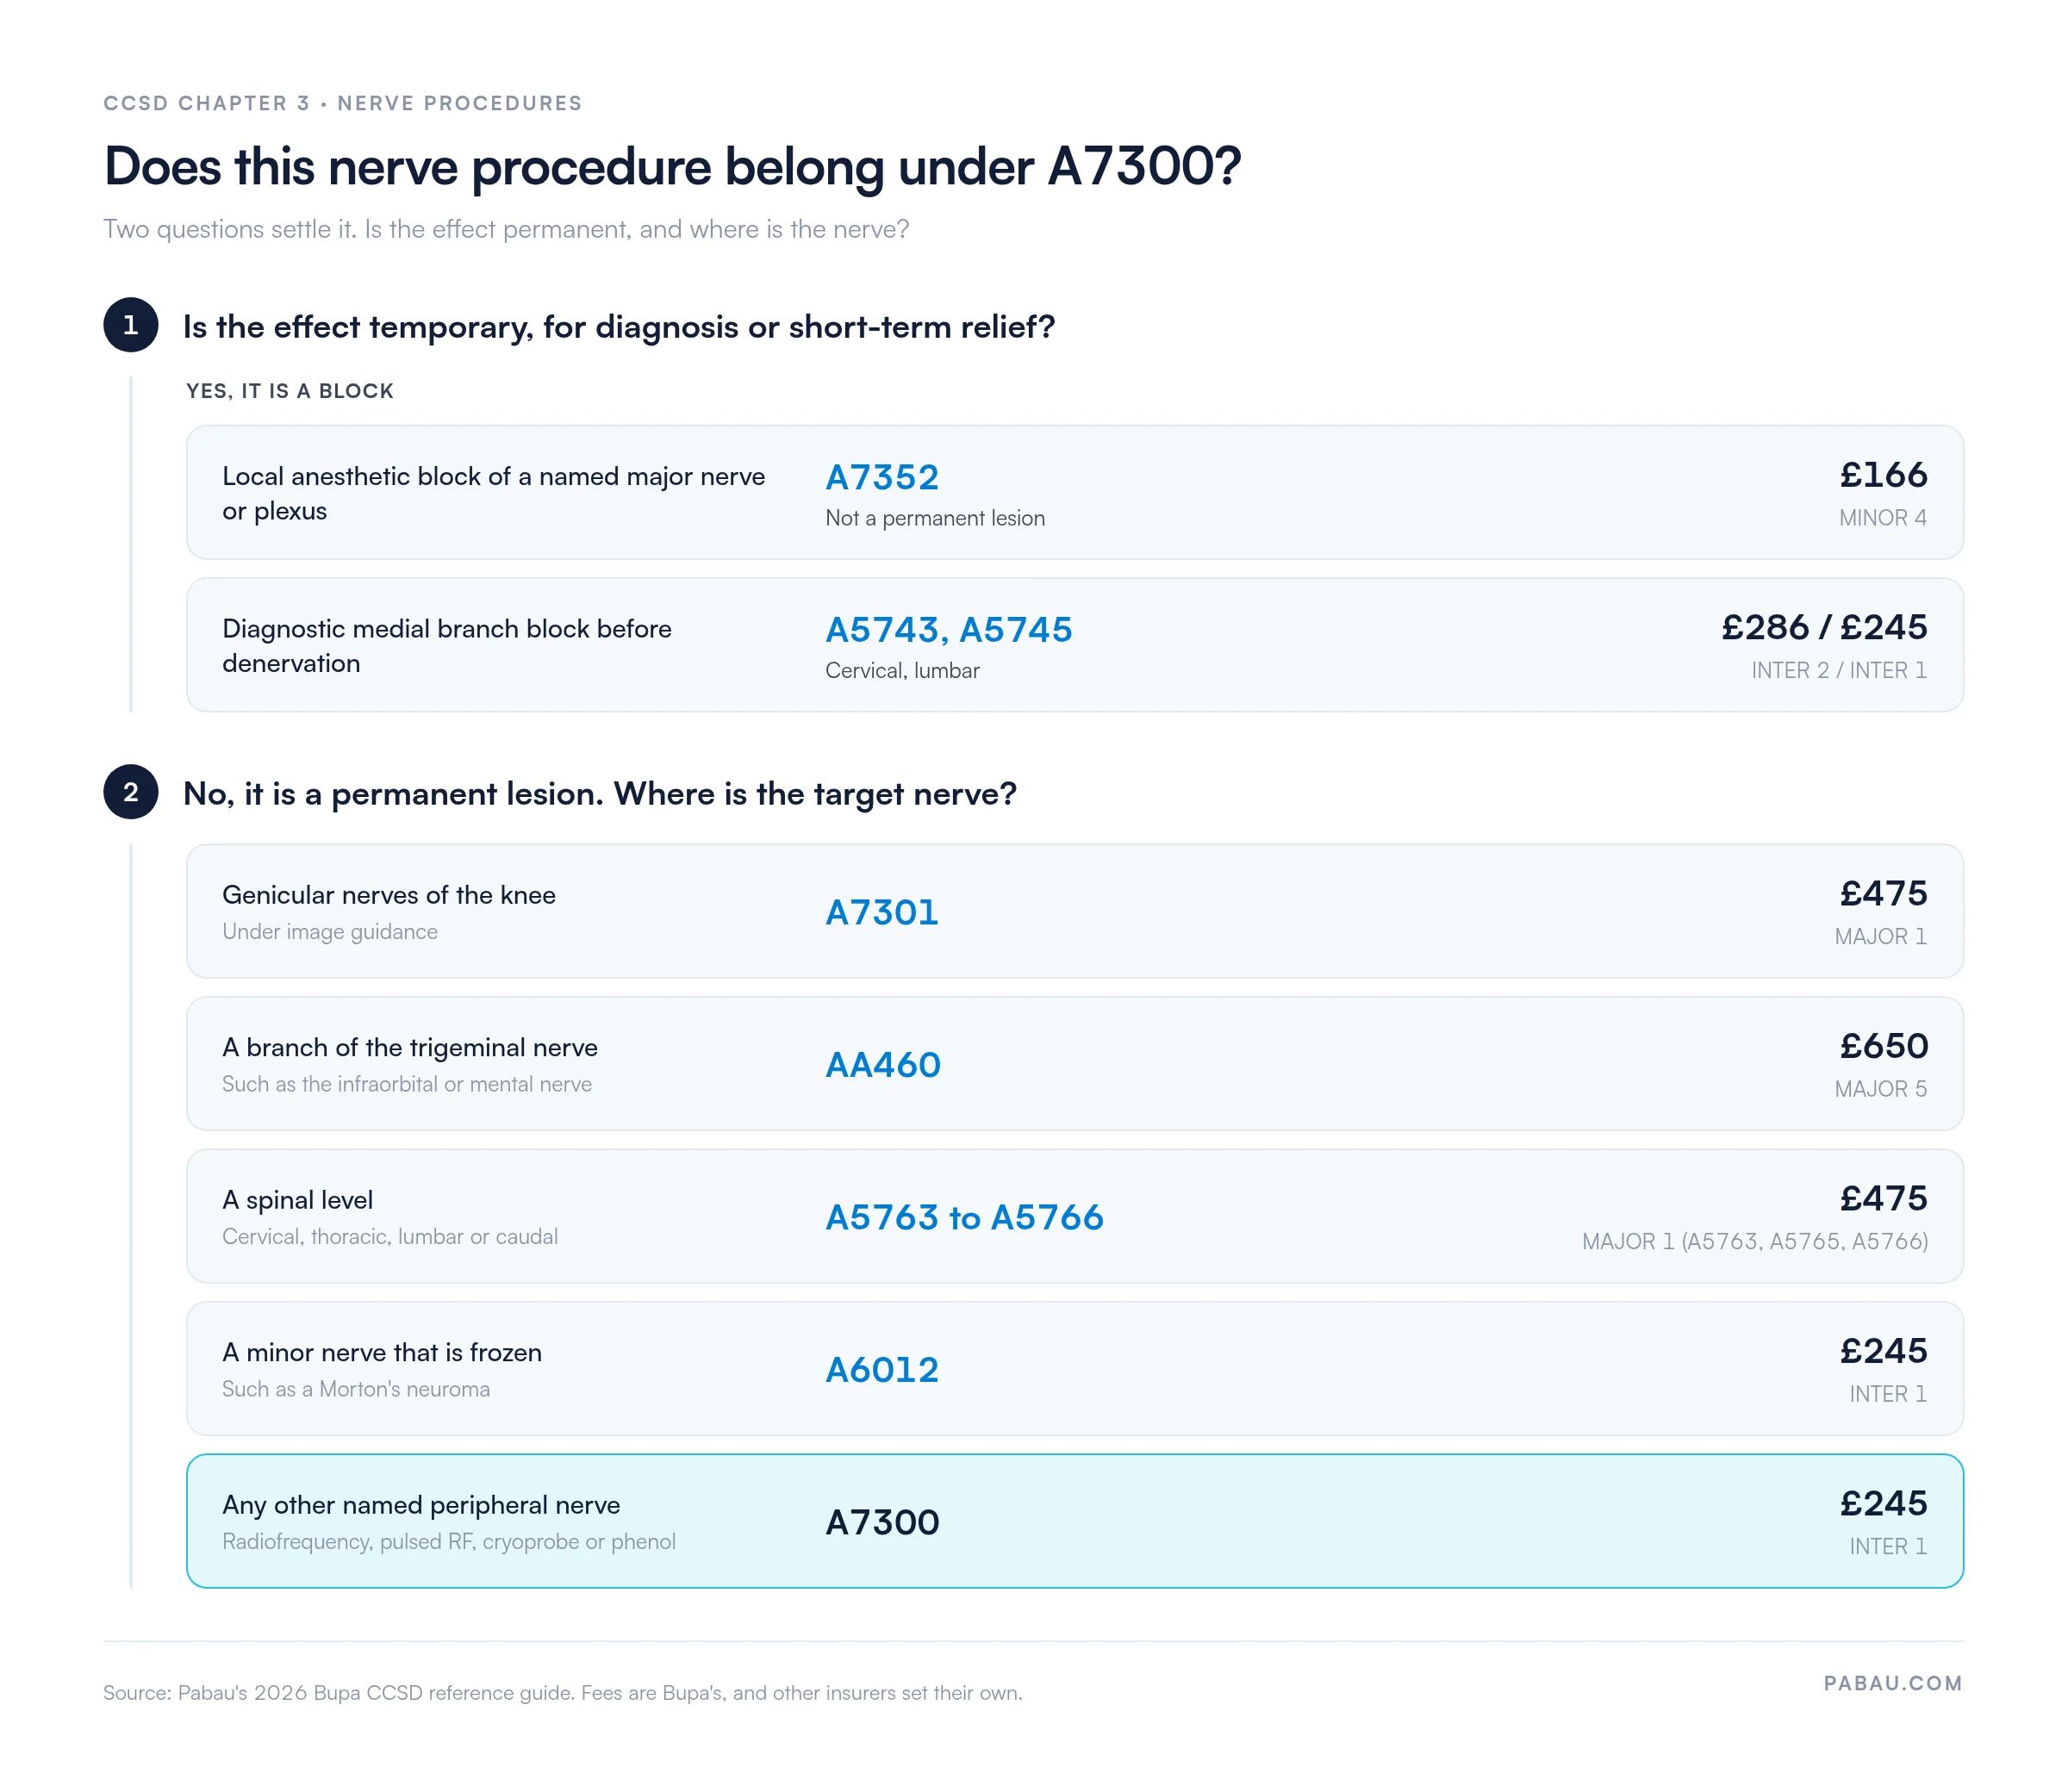
Task: Click question 'Is the effect temporary' heading
Action: [x=619, y=327]
